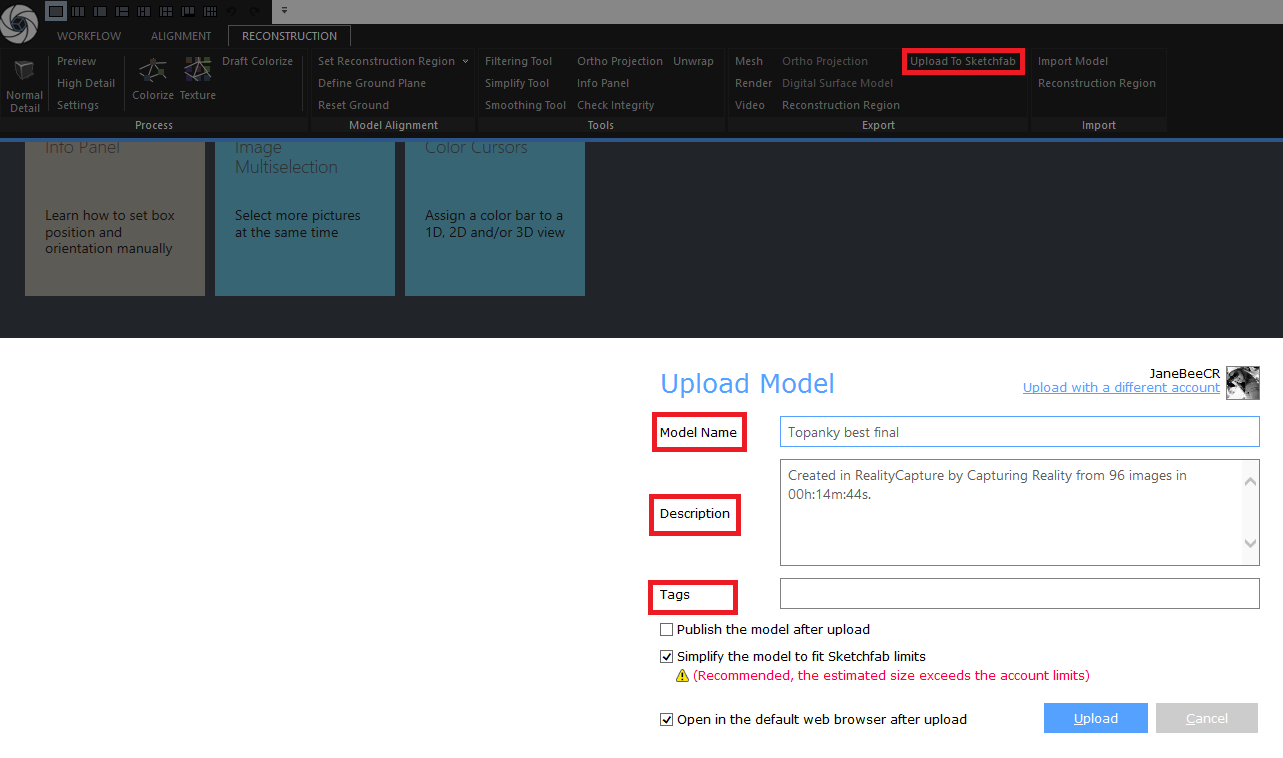Open the Smoothing Tool
This screenshot has width=1283, height=758.
pyautogui.click(x=526, y=105)
